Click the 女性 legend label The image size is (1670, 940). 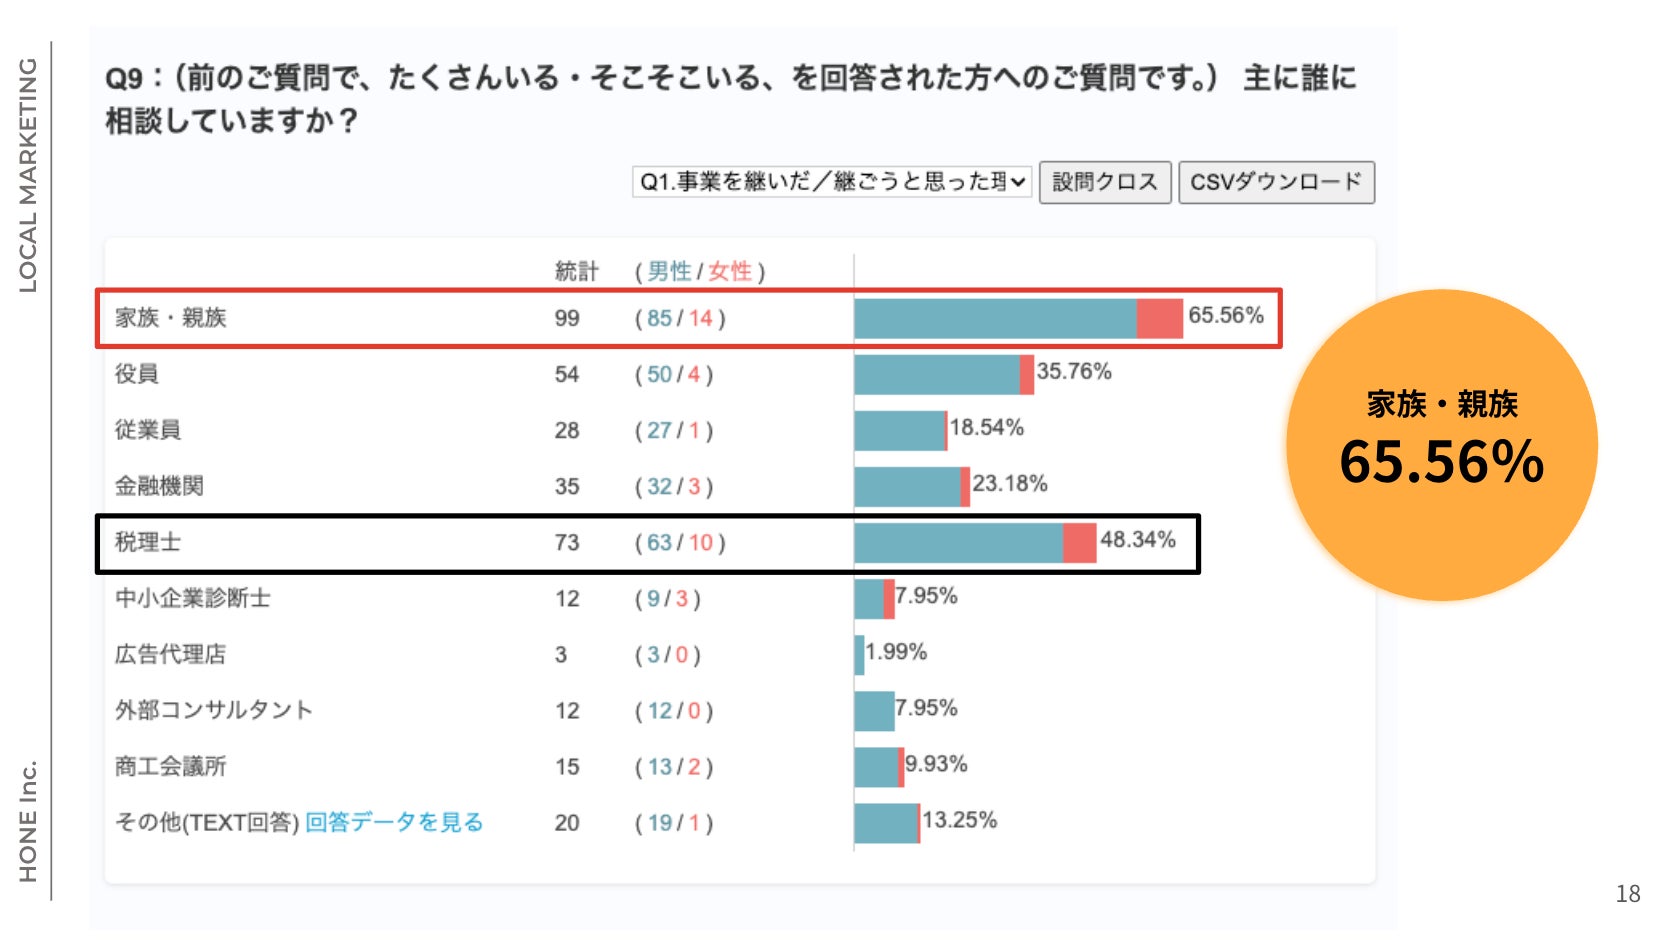click(x=730, y=271)
